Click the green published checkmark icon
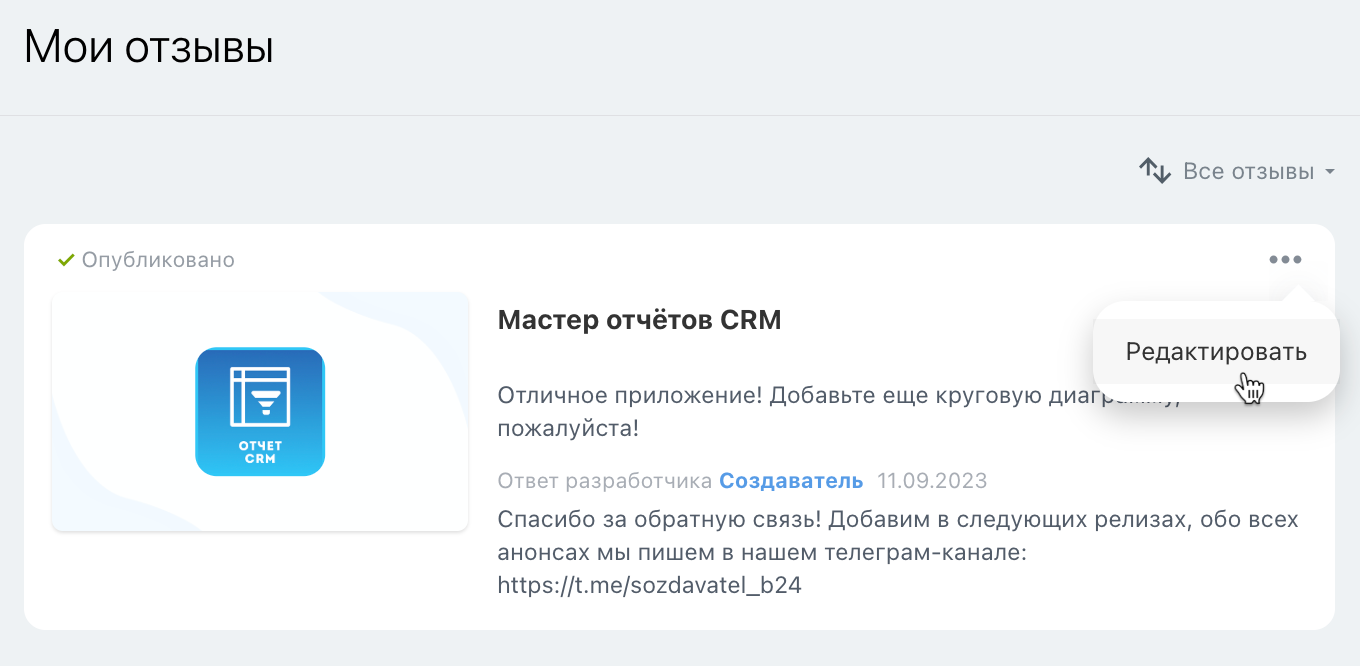Image resolution: width=1360 pixels, height=666 pixels. point(66,260)
